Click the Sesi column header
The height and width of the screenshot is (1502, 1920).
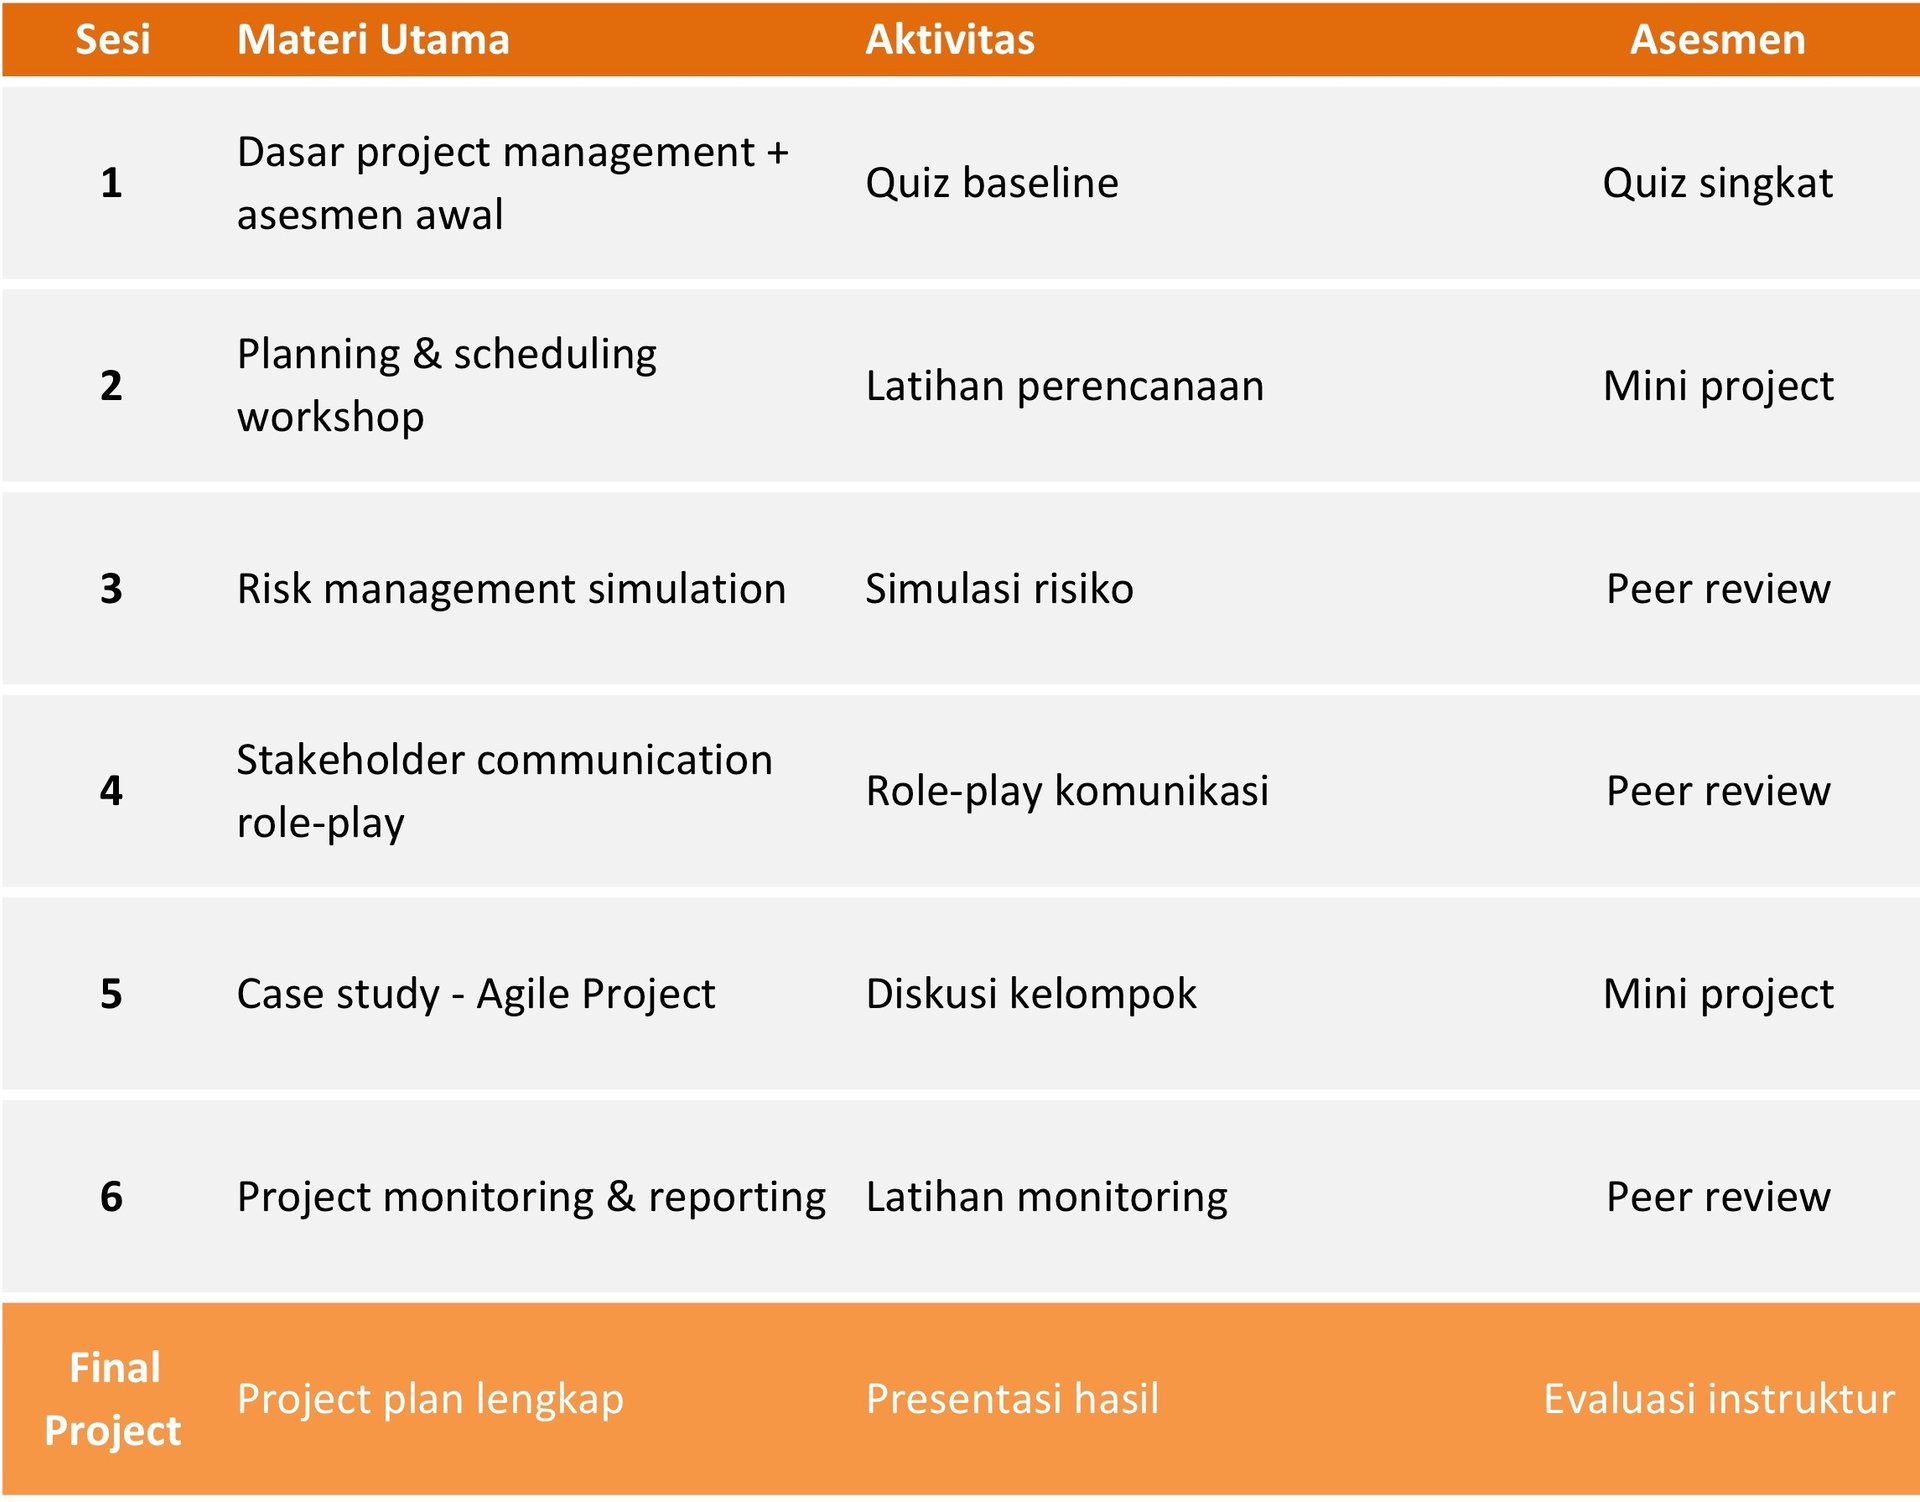tap(112, 40)
